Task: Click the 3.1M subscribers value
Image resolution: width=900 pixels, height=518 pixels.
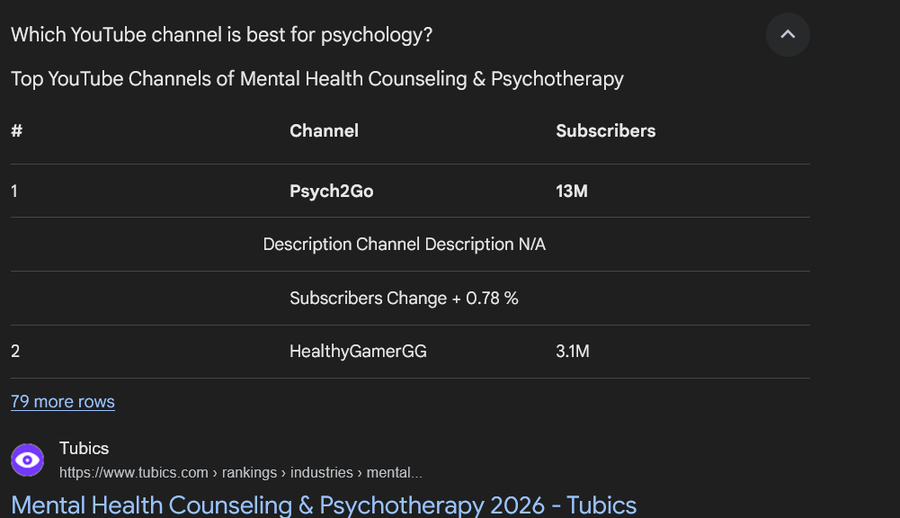Action: pos(573,351)
